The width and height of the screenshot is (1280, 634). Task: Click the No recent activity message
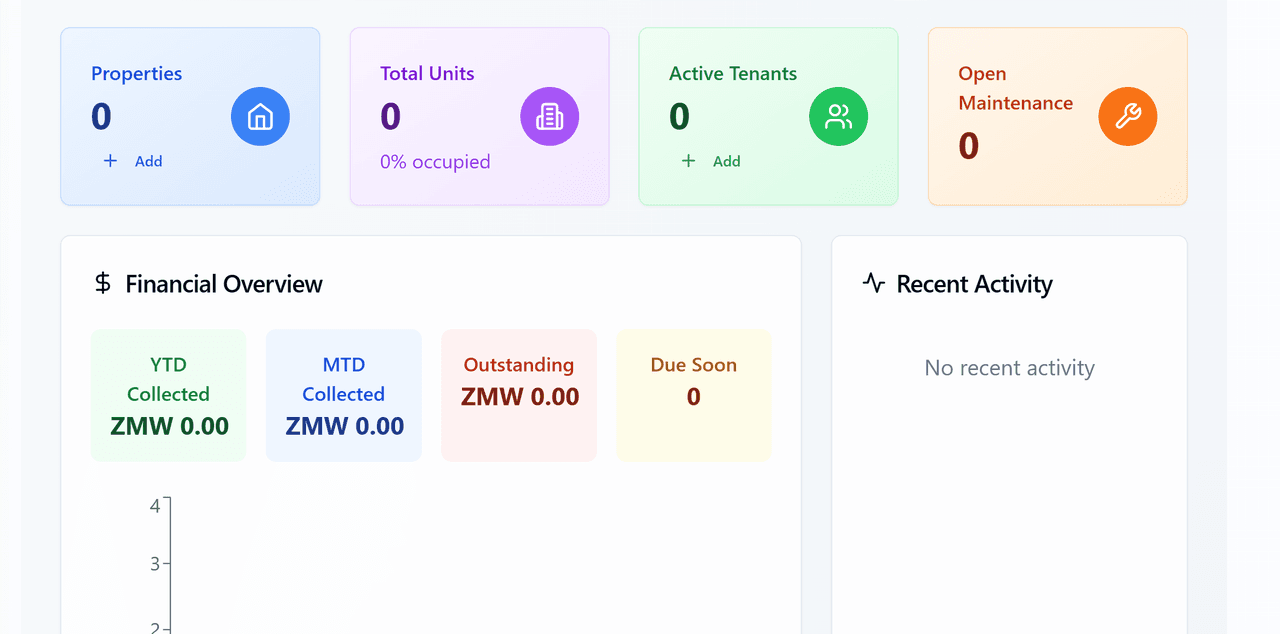[x=1009, y=368]
